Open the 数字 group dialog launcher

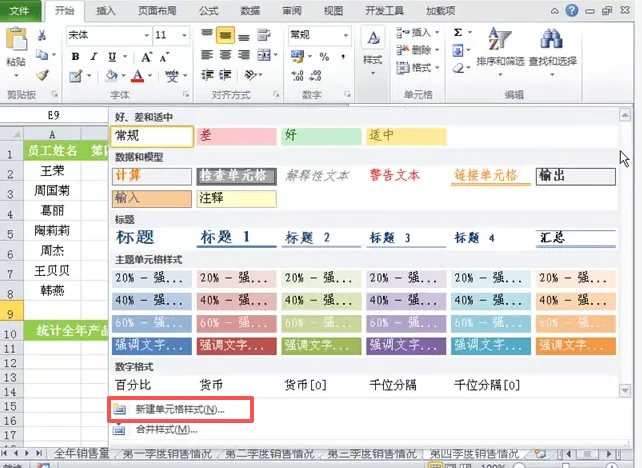(x=348, y=95)
